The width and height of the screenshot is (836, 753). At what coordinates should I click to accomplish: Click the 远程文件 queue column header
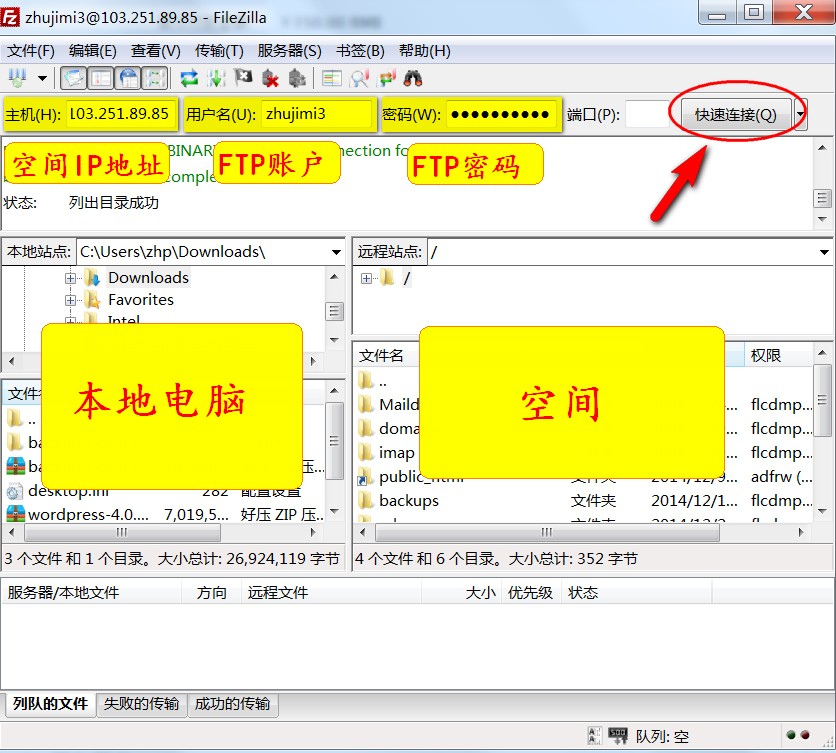click(331, 592)
